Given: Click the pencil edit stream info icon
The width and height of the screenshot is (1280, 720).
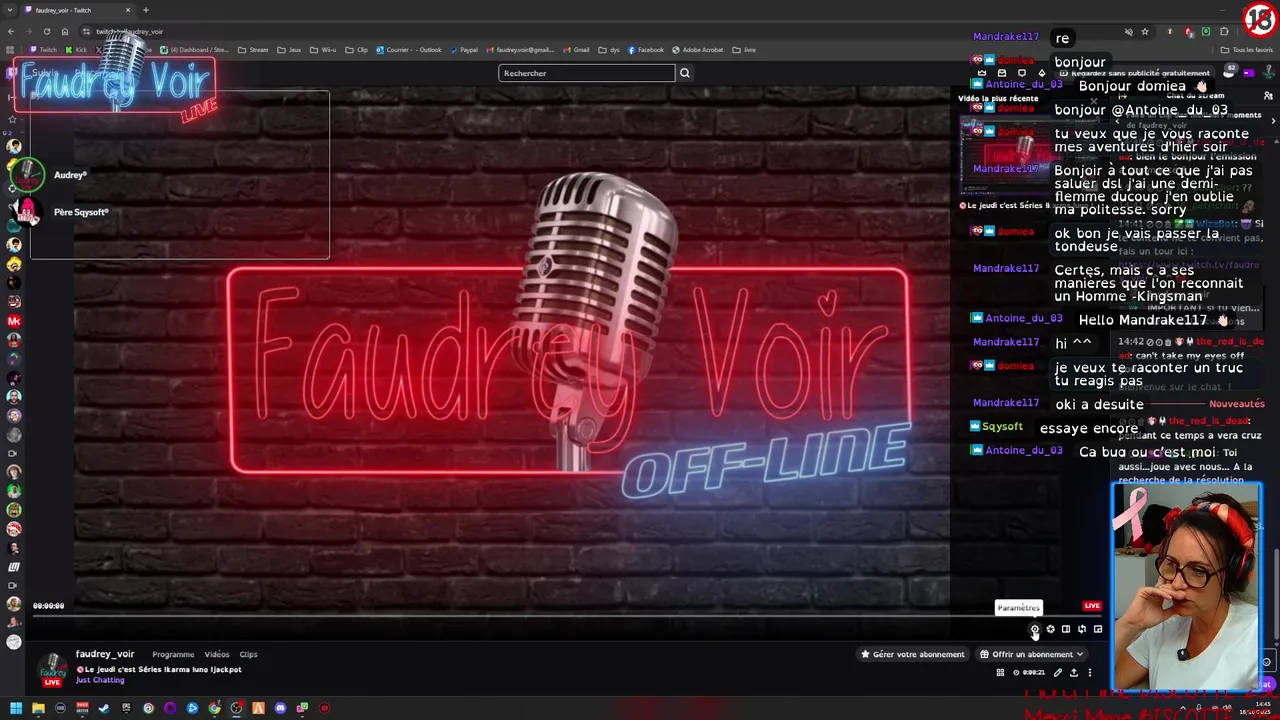Looking at the screenshot, I should pos(1057,673).
